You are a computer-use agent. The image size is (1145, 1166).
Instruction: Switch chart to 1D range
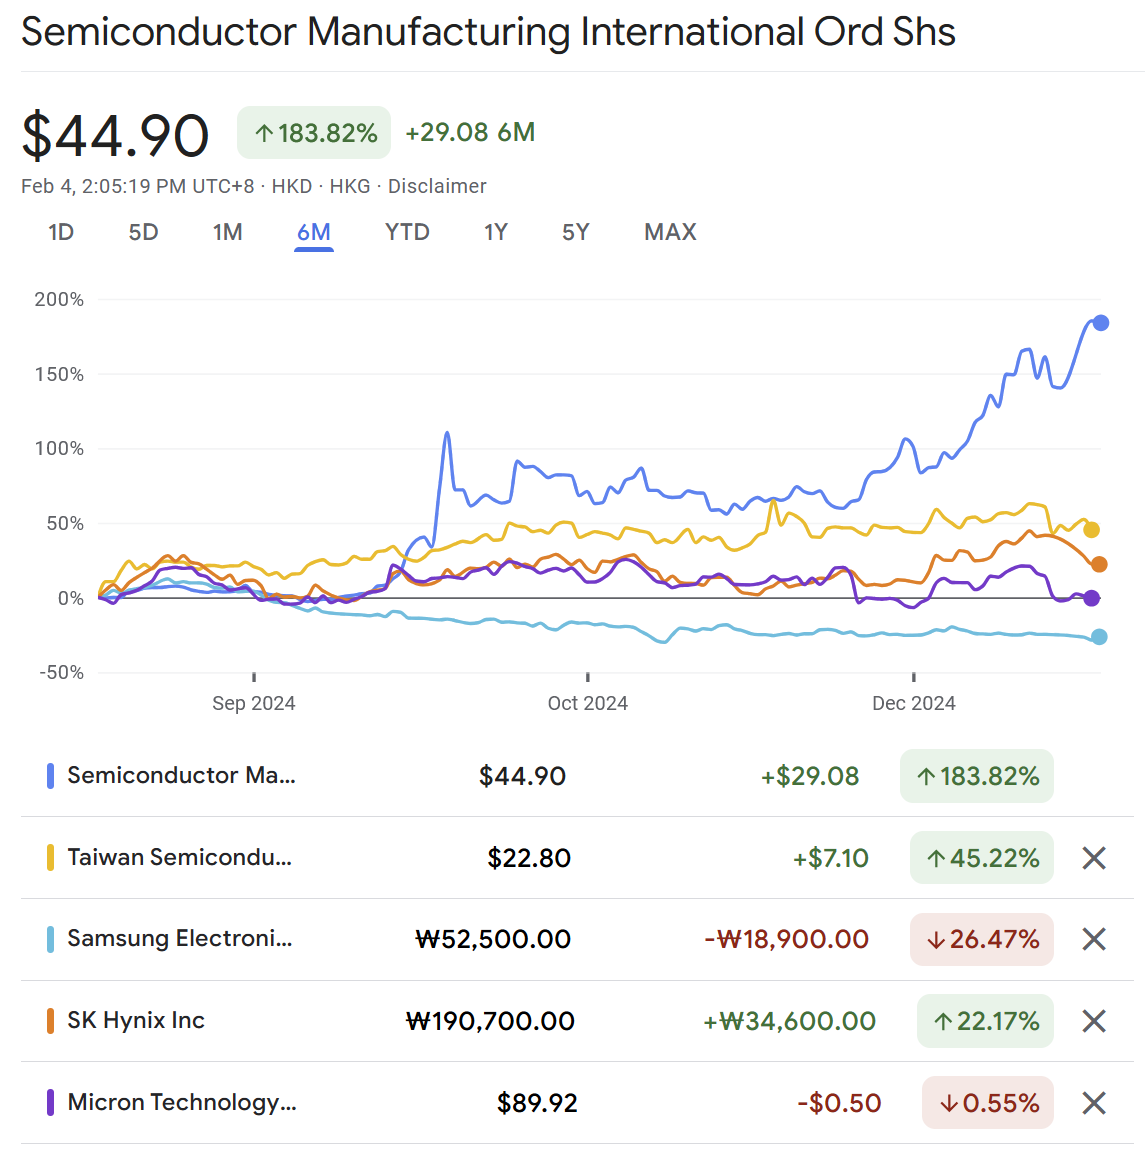tap(61, 232)
